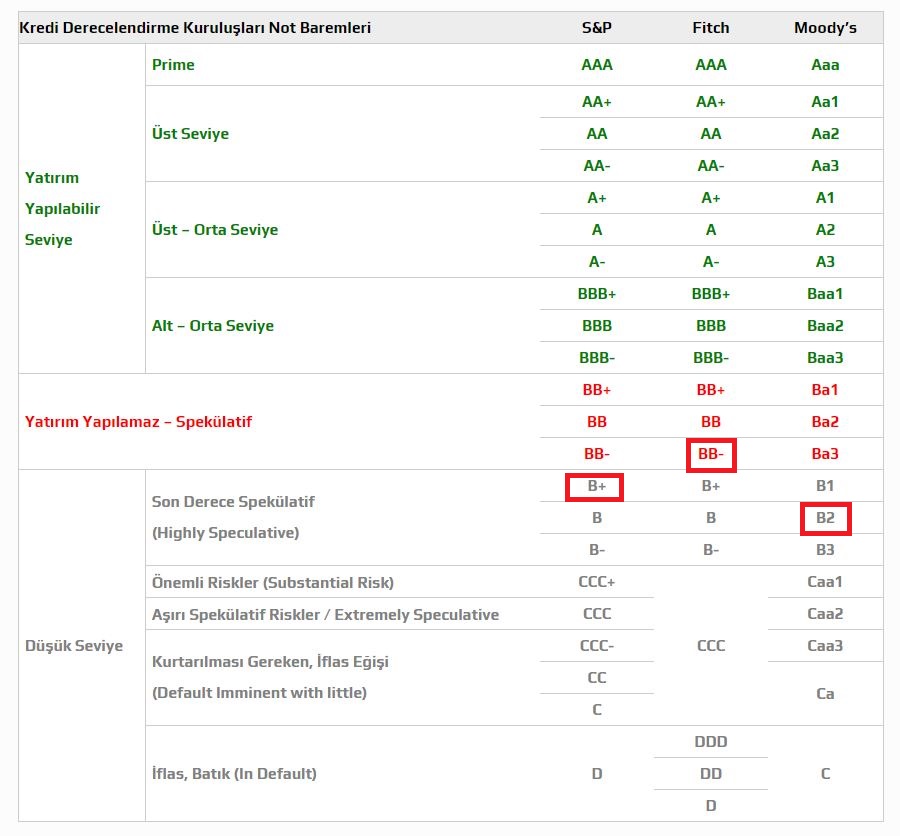Click "Son Derece Spekülatif (Highly Speculative)" label
Viewport: 900px width, 836px height.
point(233,517)
